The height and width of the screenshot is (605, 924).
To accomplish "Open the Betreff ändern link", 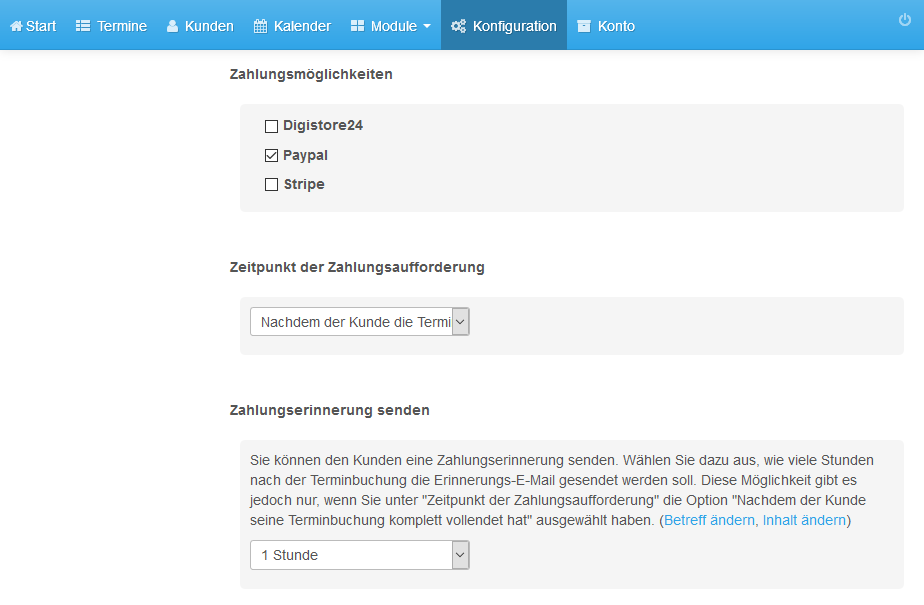I will (x=709, y=520).
